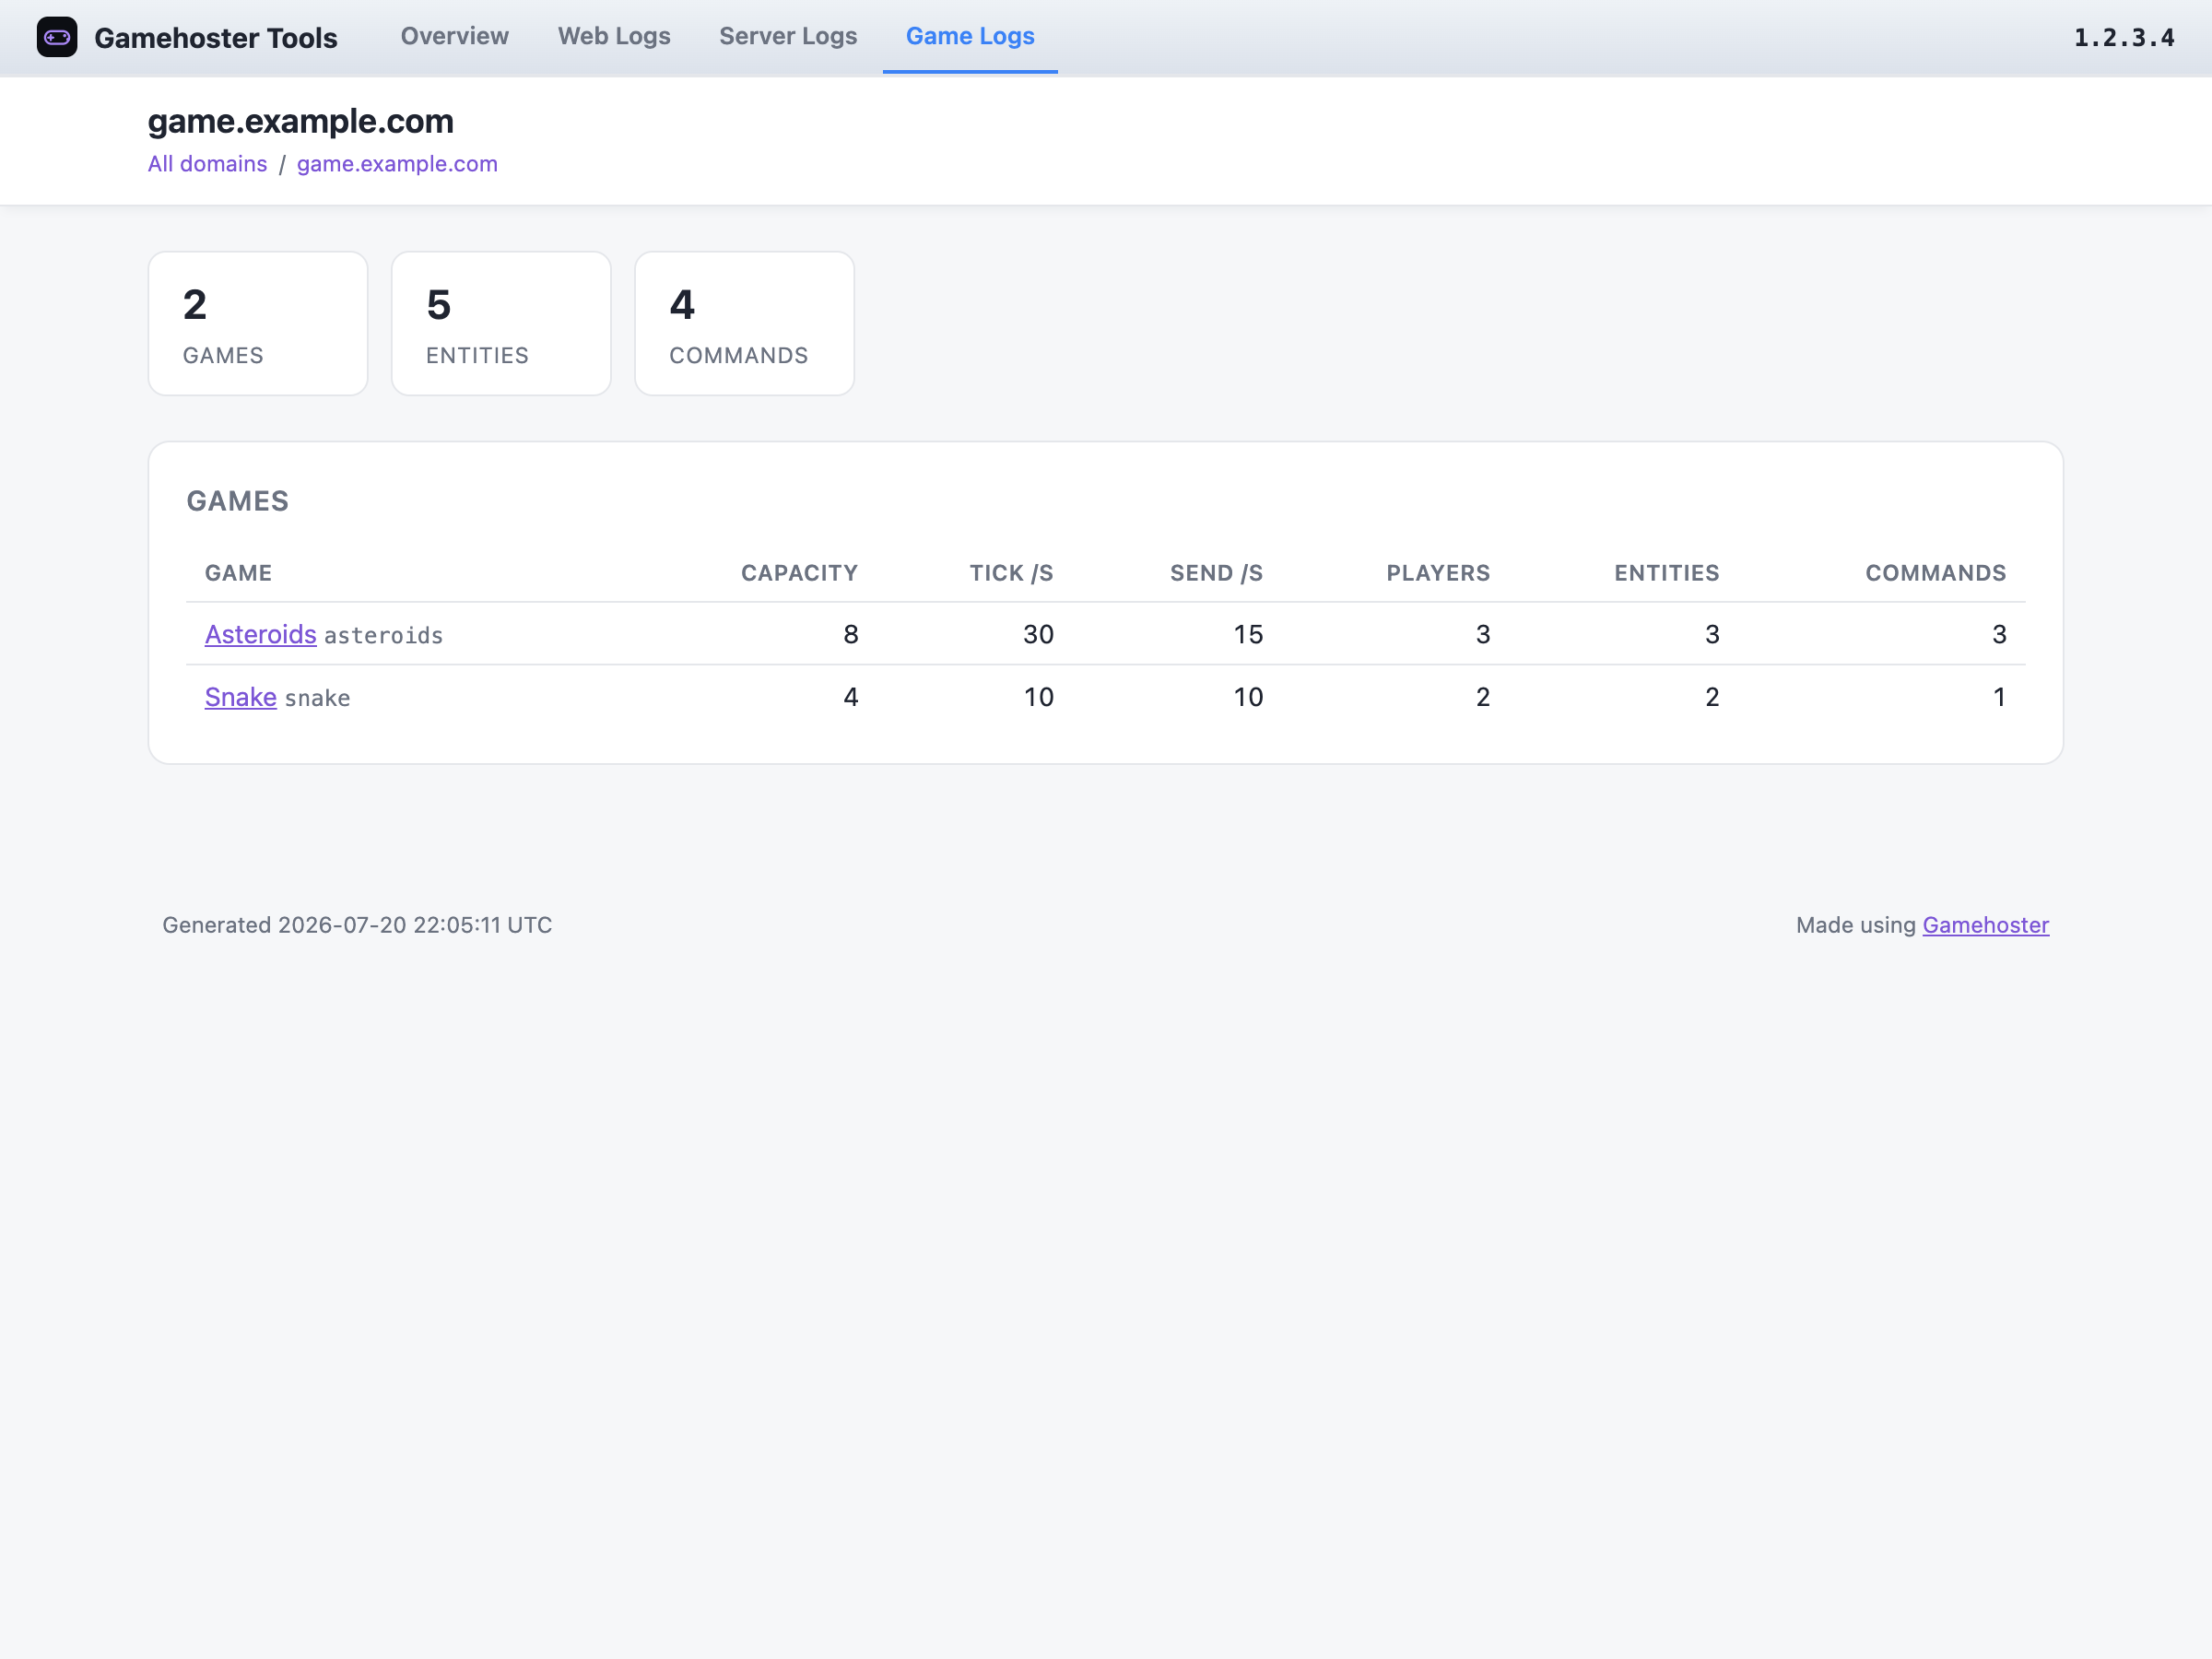This screenshot has width=2212, height=1659.
Task: Click the Send /s column header
Action: point(1217,573)
